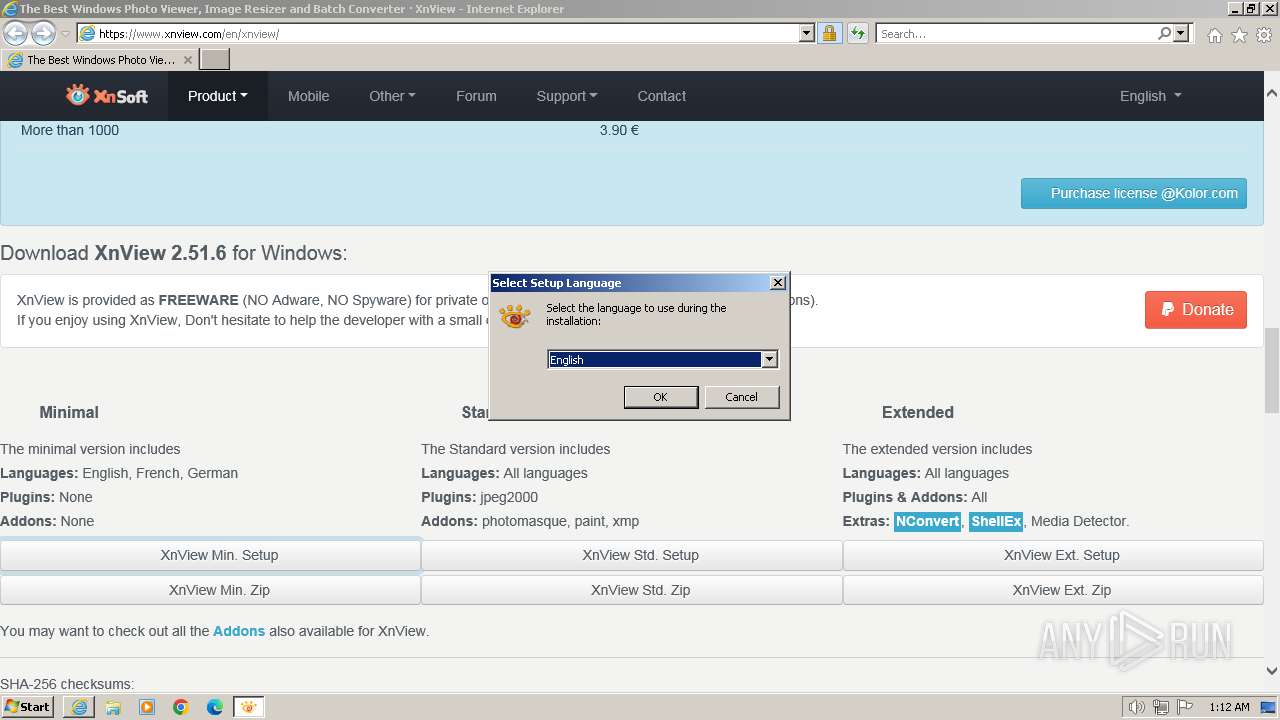Image resolution: width=1280 pixels, height=720 pixels.
Task: Click the browser Search box
Action: (1016, 33)
